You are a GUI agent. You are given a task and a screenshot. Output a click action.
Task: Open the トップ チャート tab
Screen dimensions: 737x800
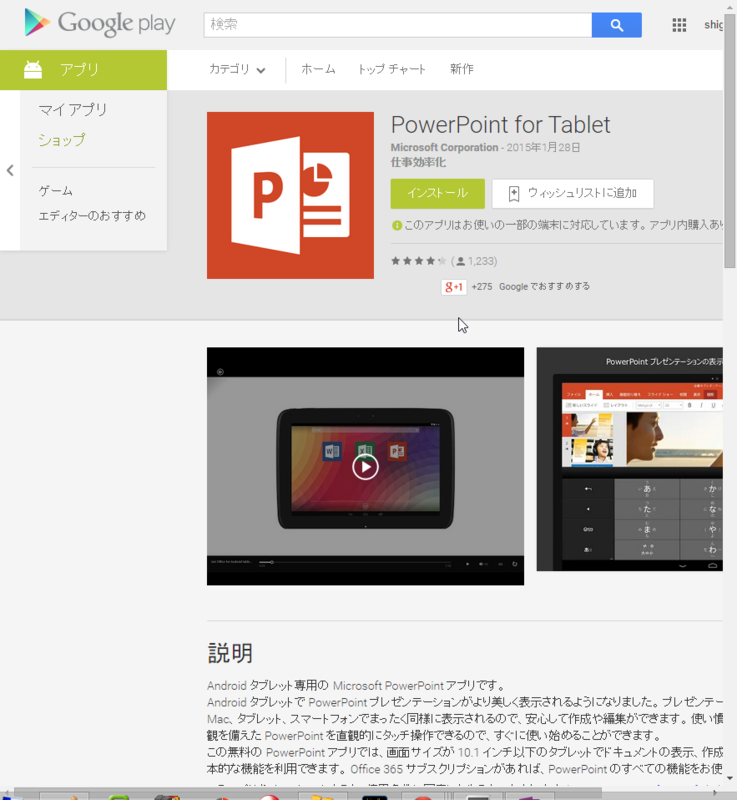[392, 69]
